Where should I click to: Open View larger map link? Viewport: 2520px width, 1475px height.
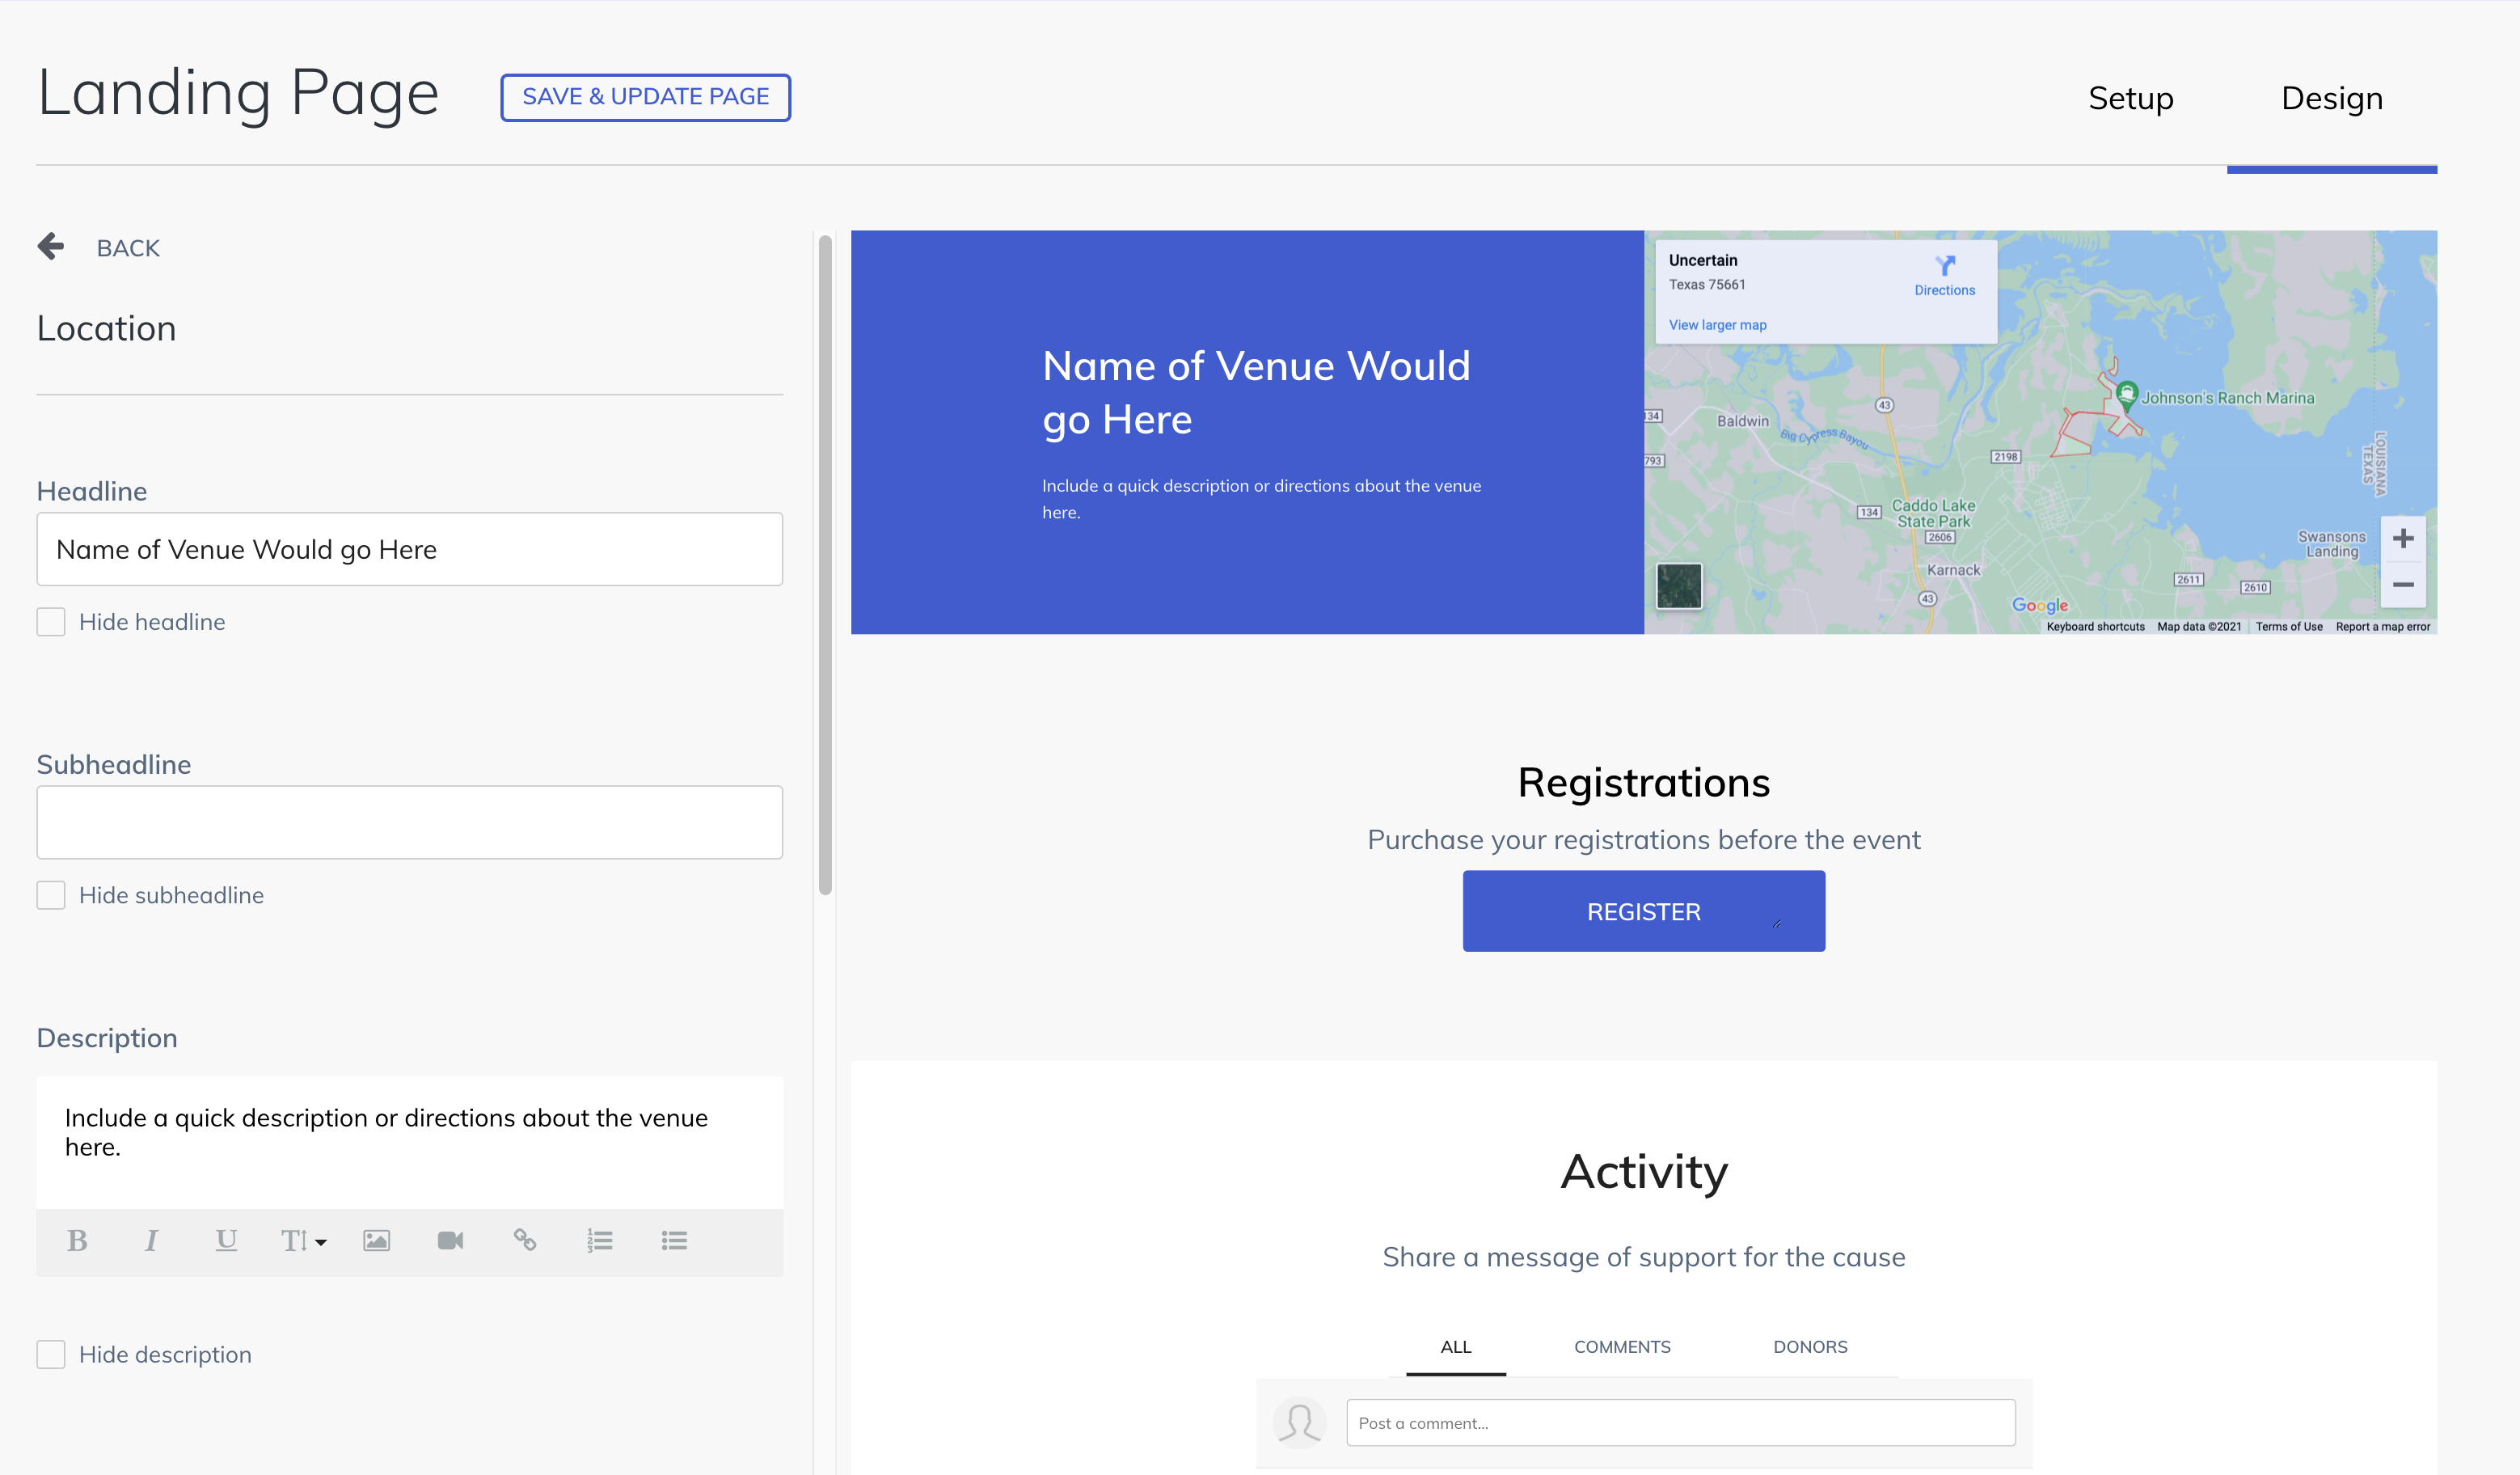tap(1717, 325)
